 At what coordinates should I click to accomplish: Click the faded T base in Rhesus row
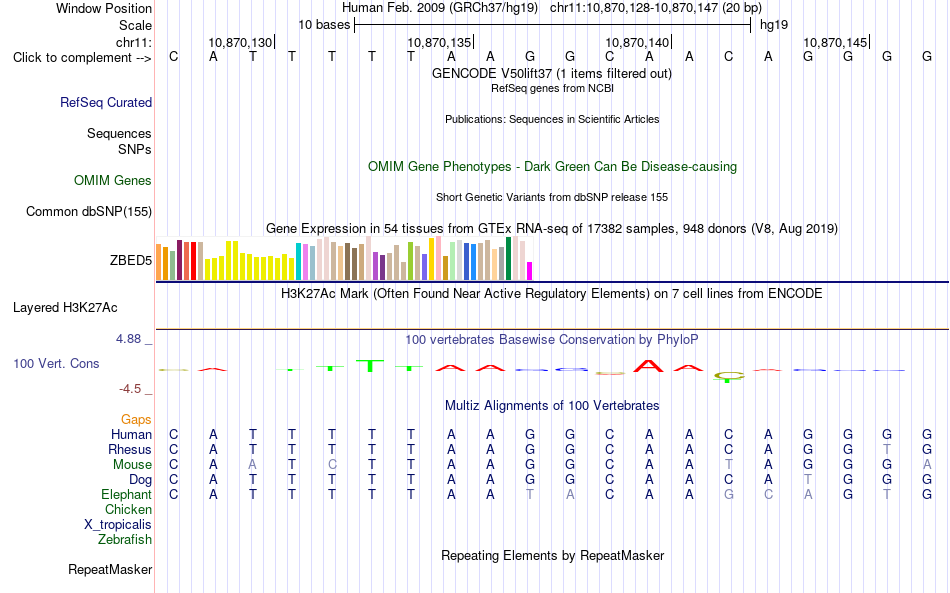click(x=887, y=449)
